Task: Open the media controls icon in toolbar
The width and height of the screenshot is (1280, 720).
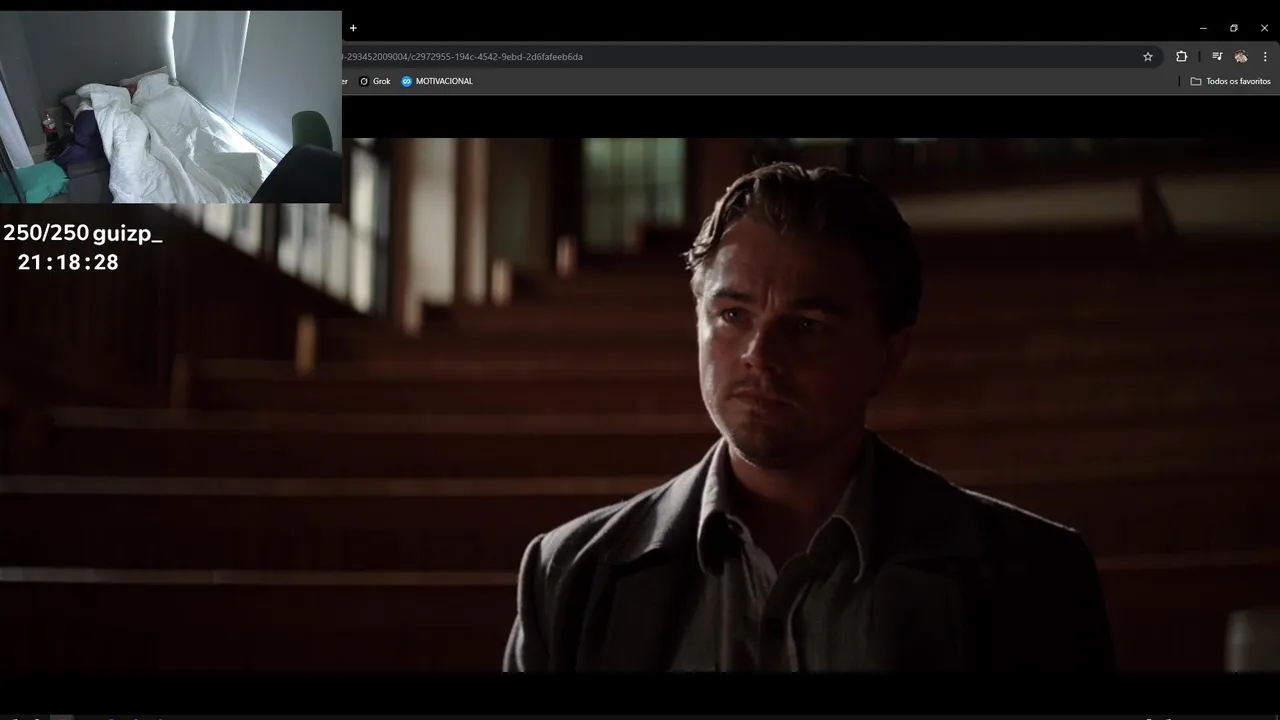Action: [1217, 57]
